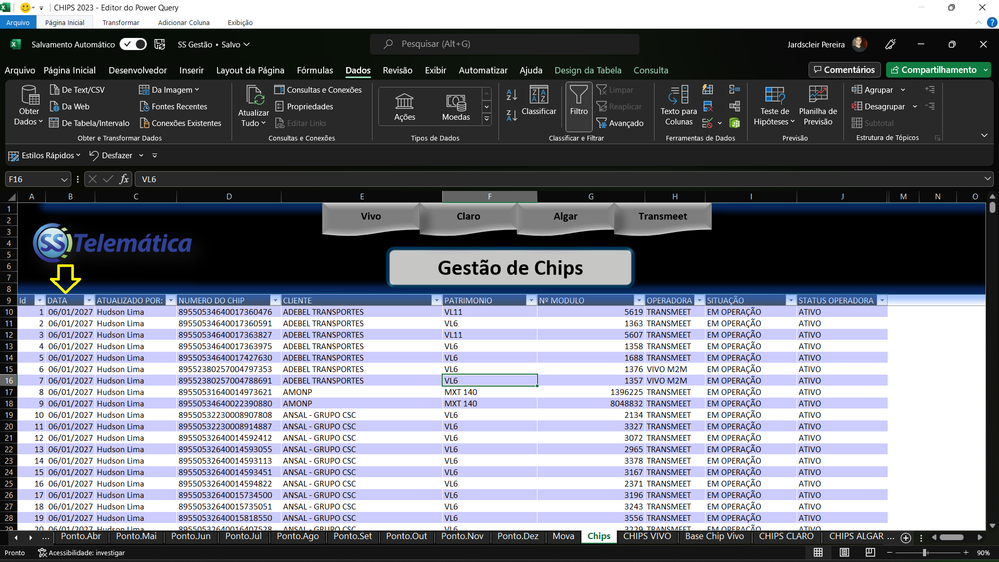Viewport: 999px width, 562px height.
Task: Open Avançado filter options
Action: [620, 123]
